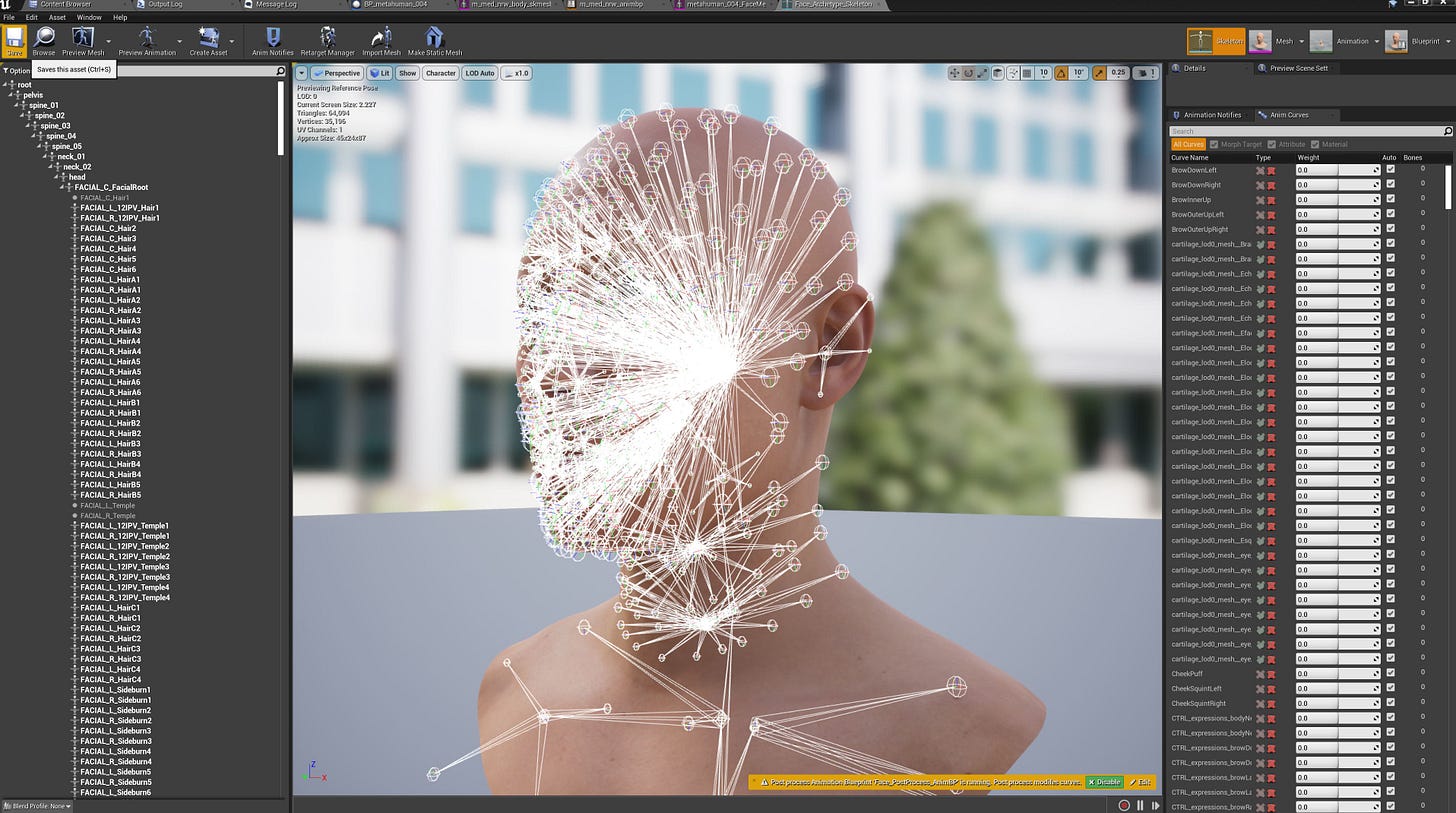Viewport: 1456px width, 813px height.
Task: Click Make Static Mesh icon
Action: 434,40
